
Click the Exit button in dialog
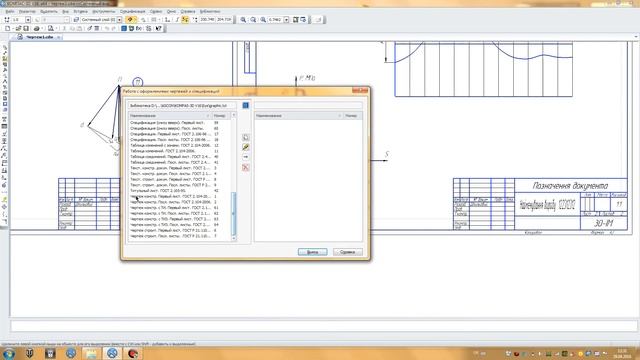313,252
